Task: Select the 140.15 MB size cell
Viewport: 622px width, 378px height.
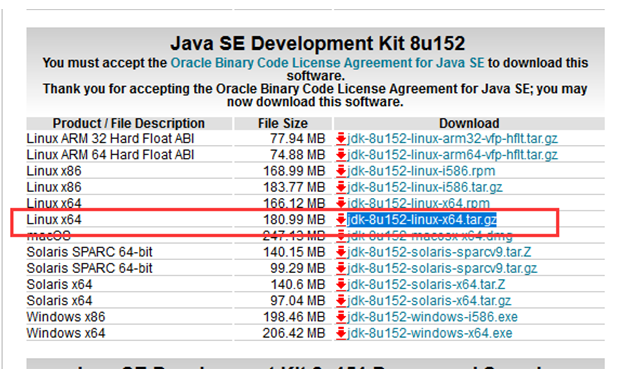Action: click(294, 252)
